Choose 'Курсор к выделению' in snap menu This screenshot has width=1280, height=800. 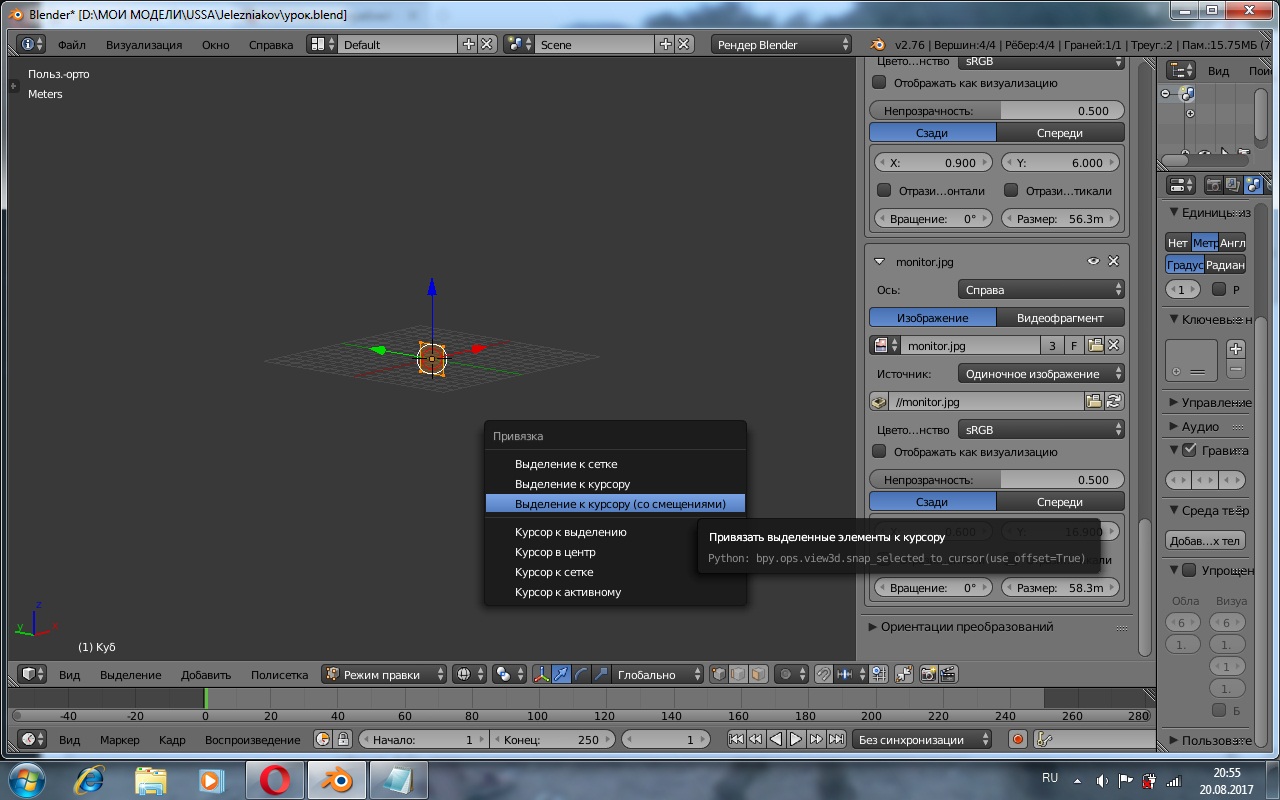(x=570, y=532)
